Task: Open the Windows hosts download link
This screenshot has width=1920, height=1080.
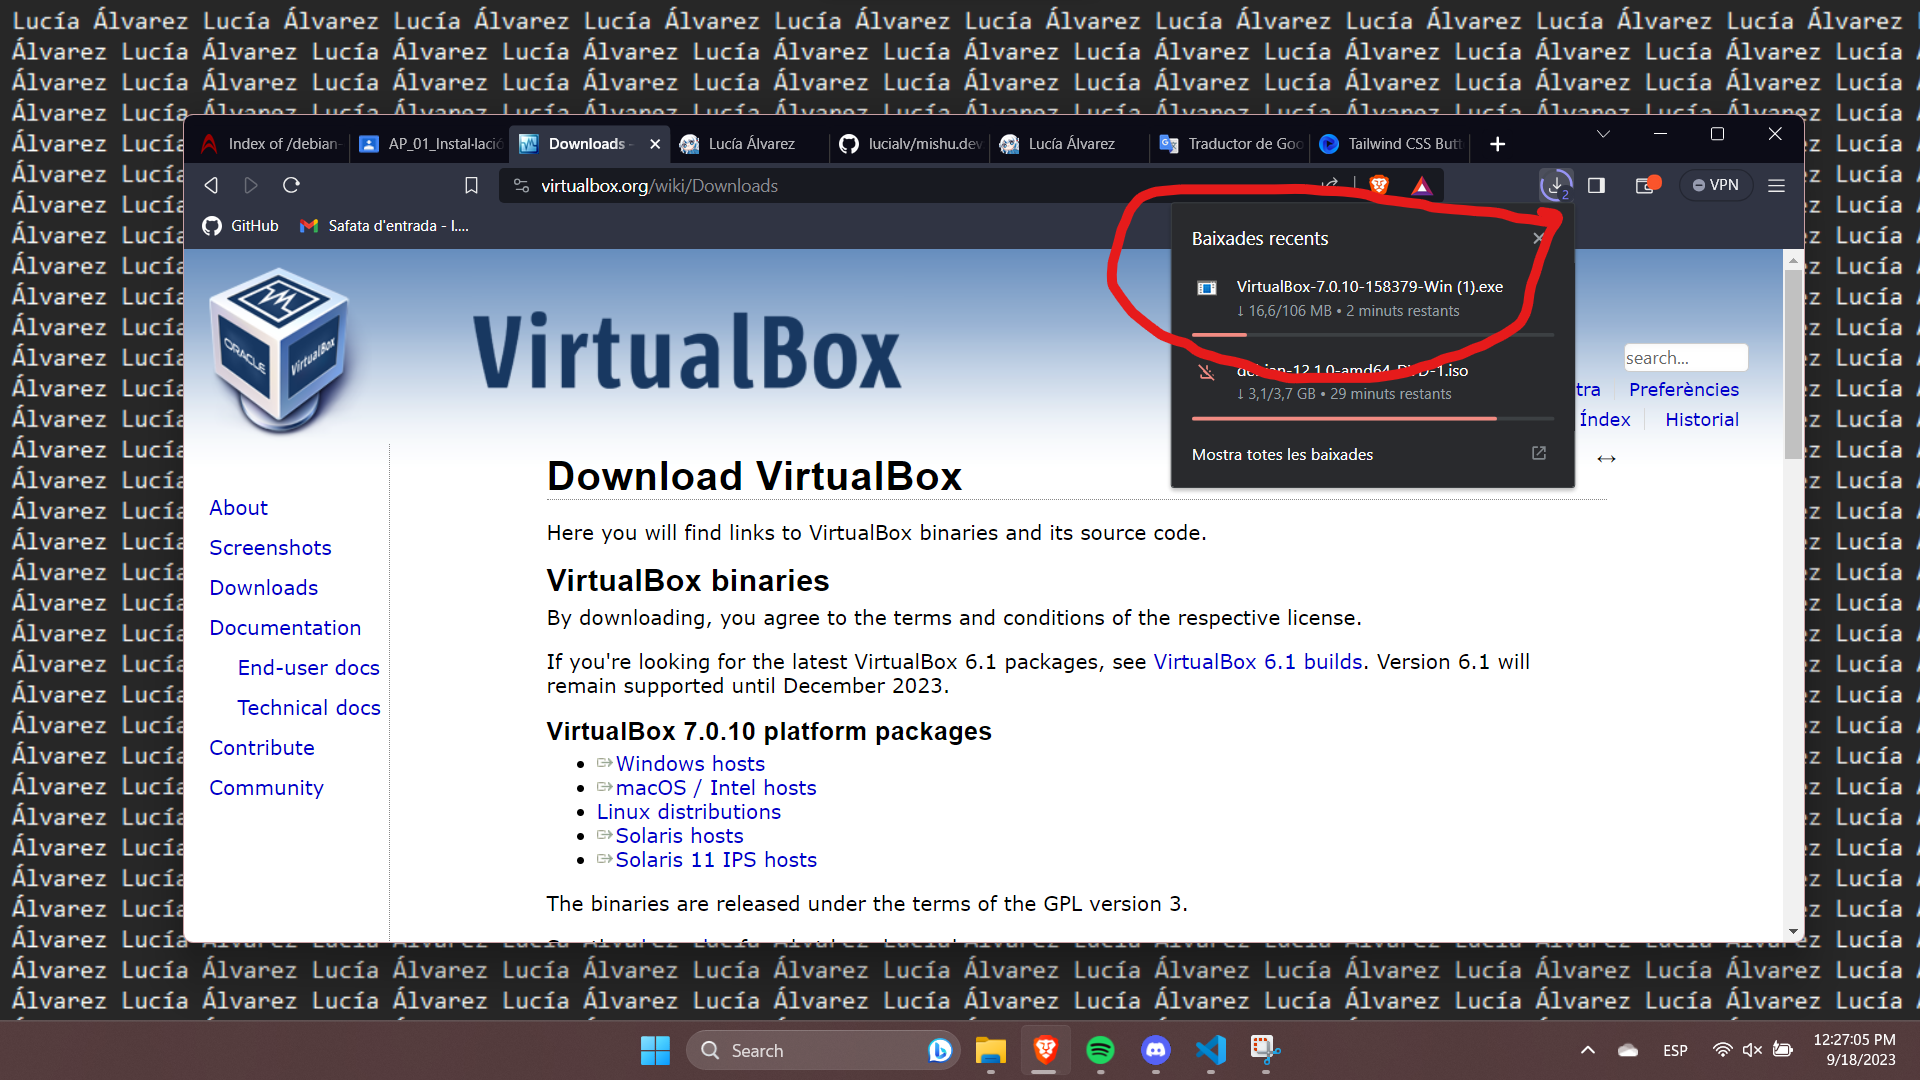Action: tap(690, 764)
